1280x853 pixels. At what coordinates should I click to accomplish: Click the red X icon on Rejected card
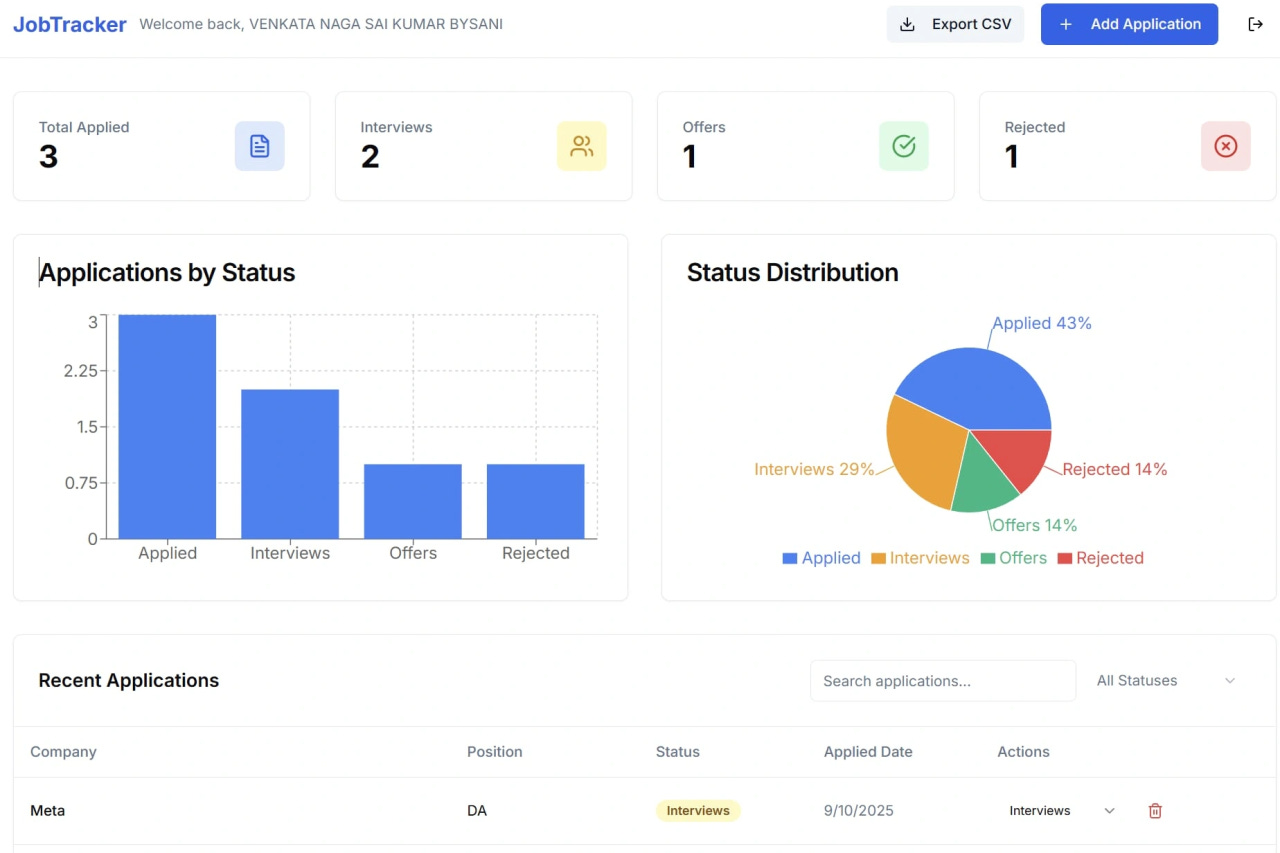tap(1225, 146)
